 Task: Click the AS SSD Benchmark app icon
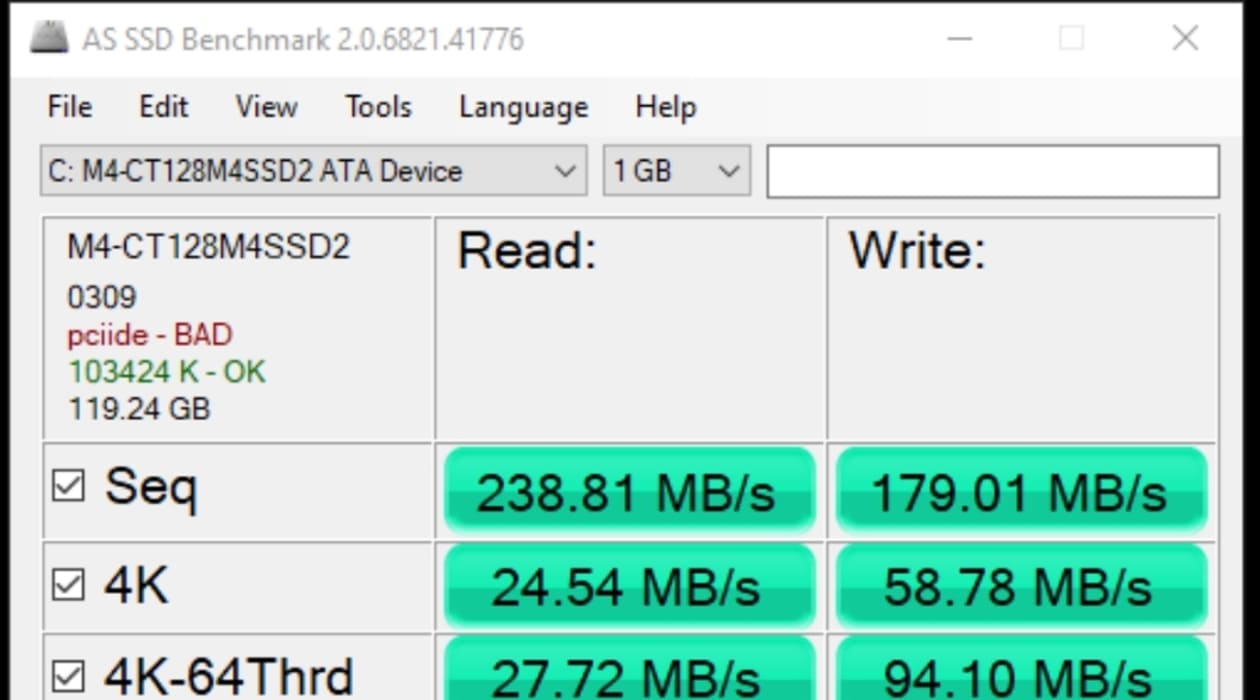click(49, 39)
